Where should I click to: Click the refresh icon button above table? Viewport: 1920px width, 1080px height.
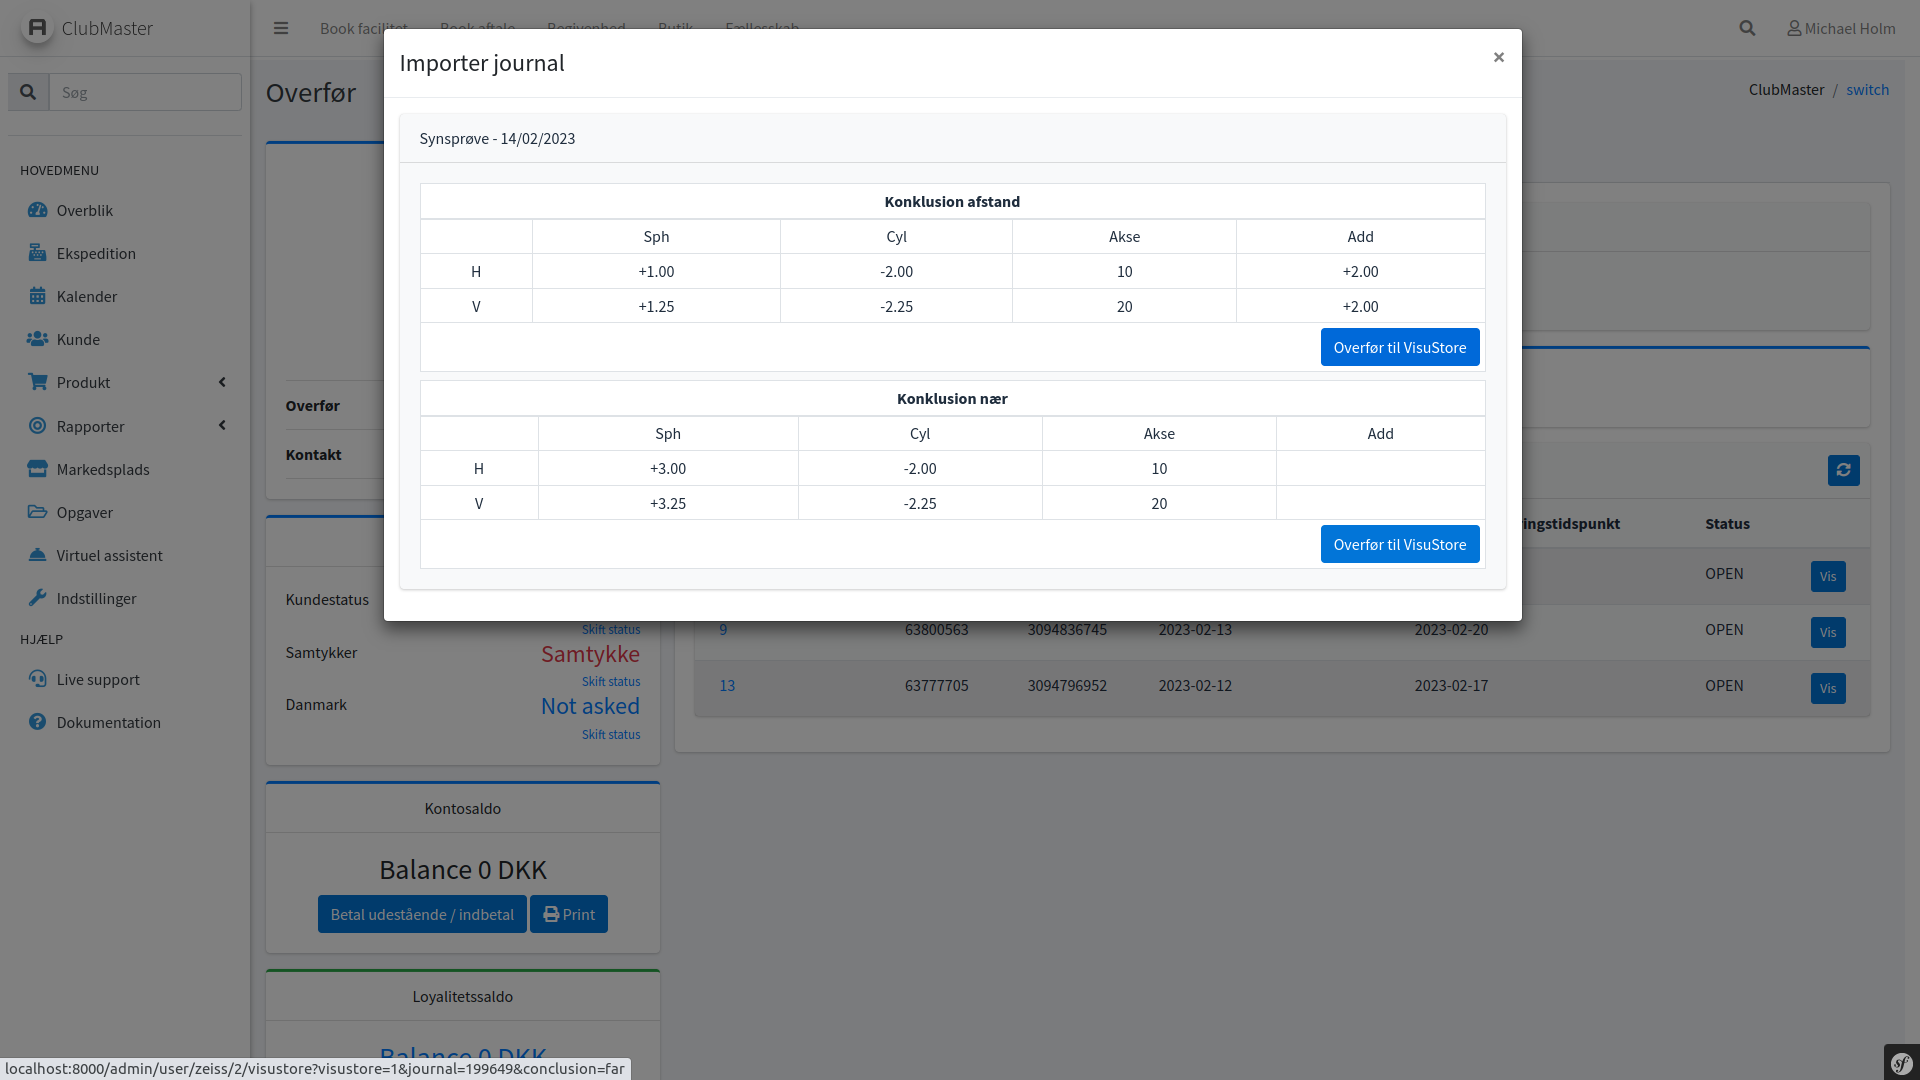pos(1843,470)
